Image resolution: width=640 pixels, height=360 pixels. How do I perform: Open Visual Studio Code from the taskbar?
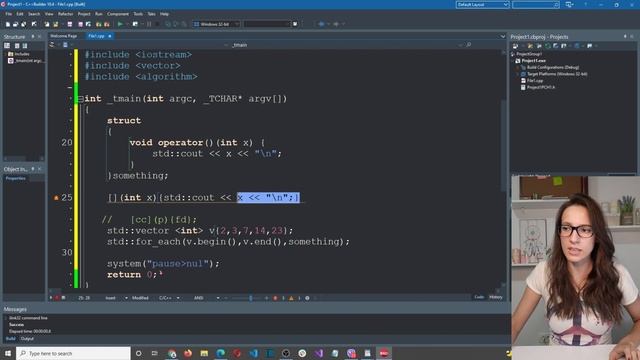(253, 353)
